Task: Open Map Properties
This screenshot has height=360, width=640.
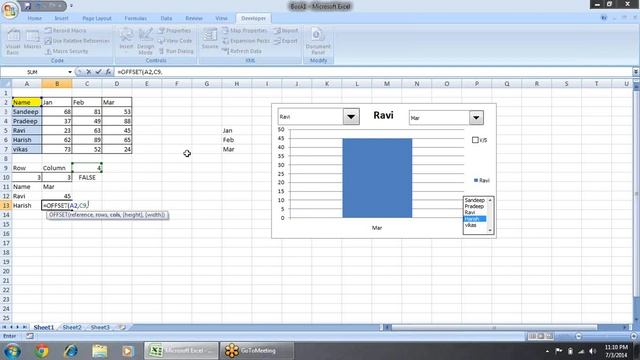Action: point(244,31)
